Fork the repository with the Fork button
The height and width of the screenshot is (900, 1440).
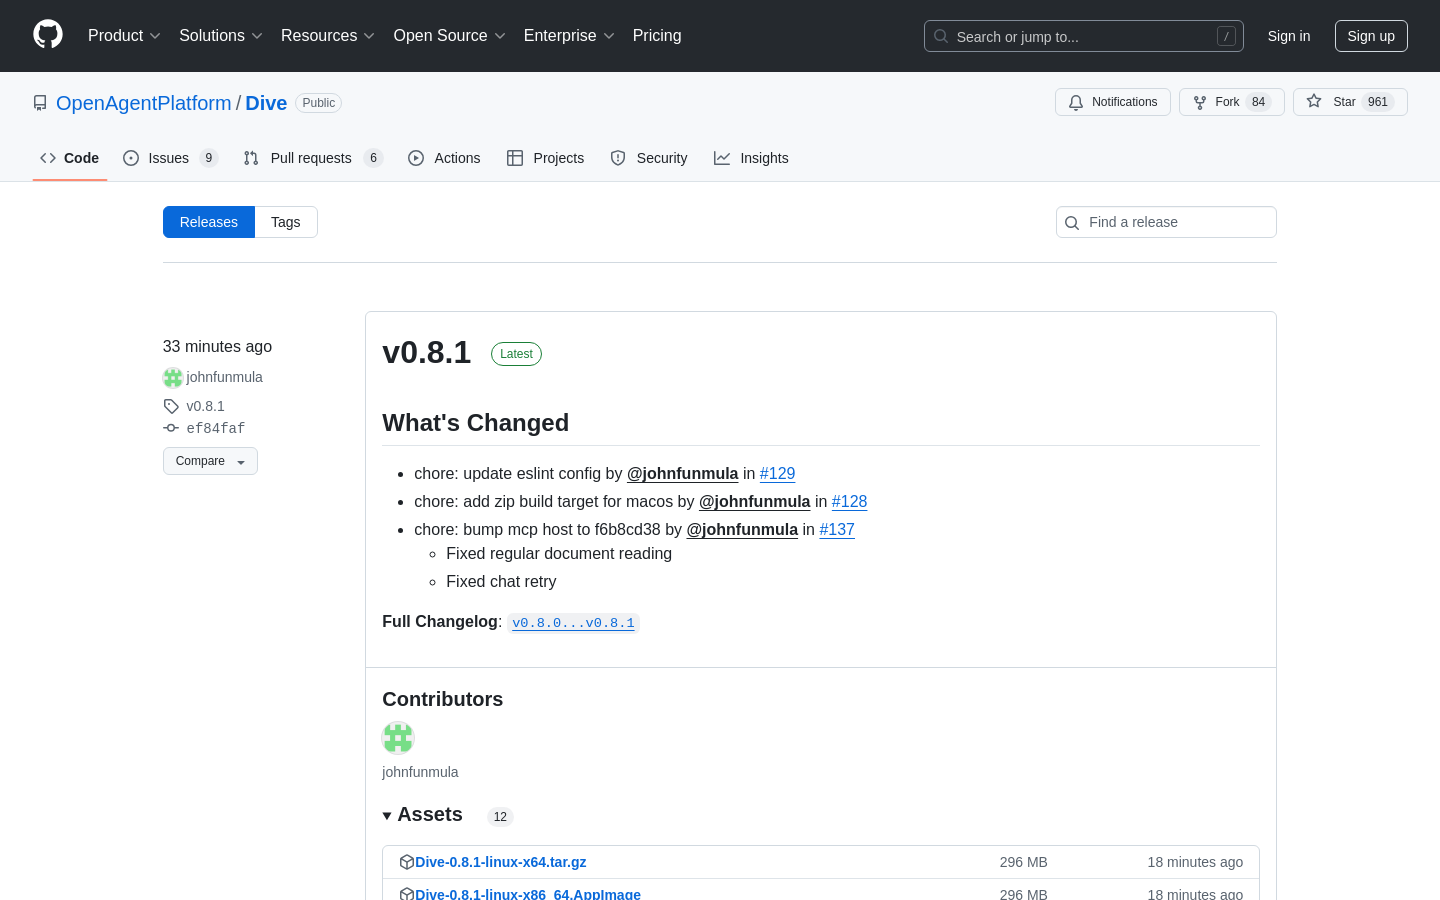[1232, 102]
